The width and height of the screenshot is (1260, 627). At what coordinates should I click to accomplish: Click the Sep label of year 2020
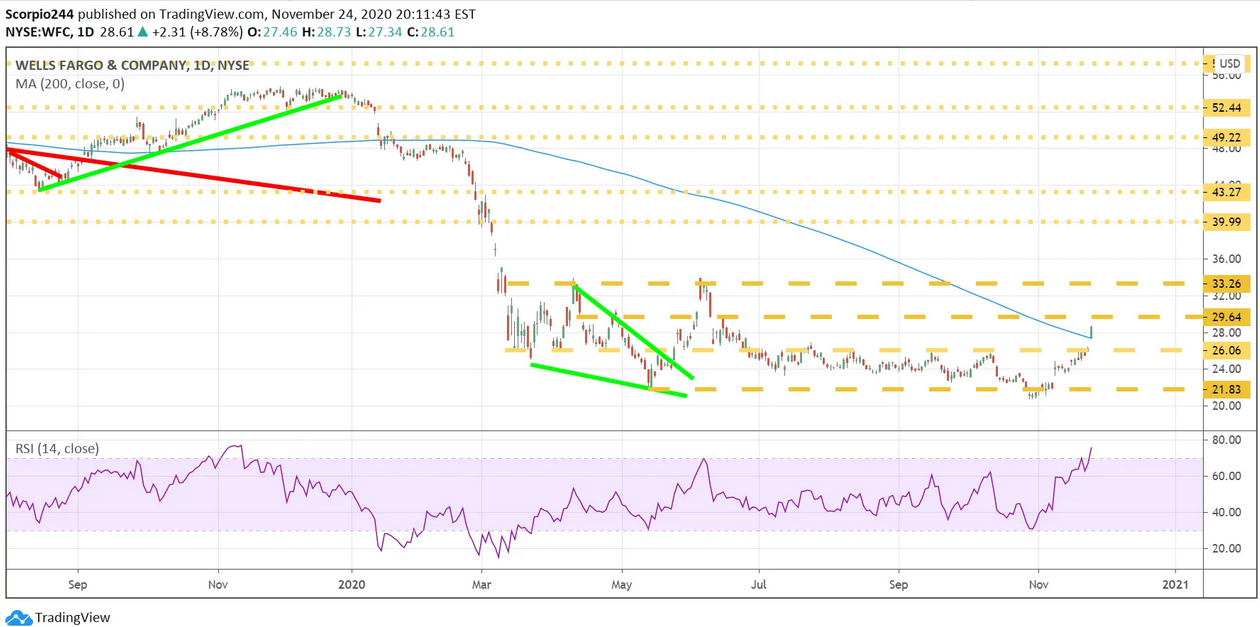(899, 583)
